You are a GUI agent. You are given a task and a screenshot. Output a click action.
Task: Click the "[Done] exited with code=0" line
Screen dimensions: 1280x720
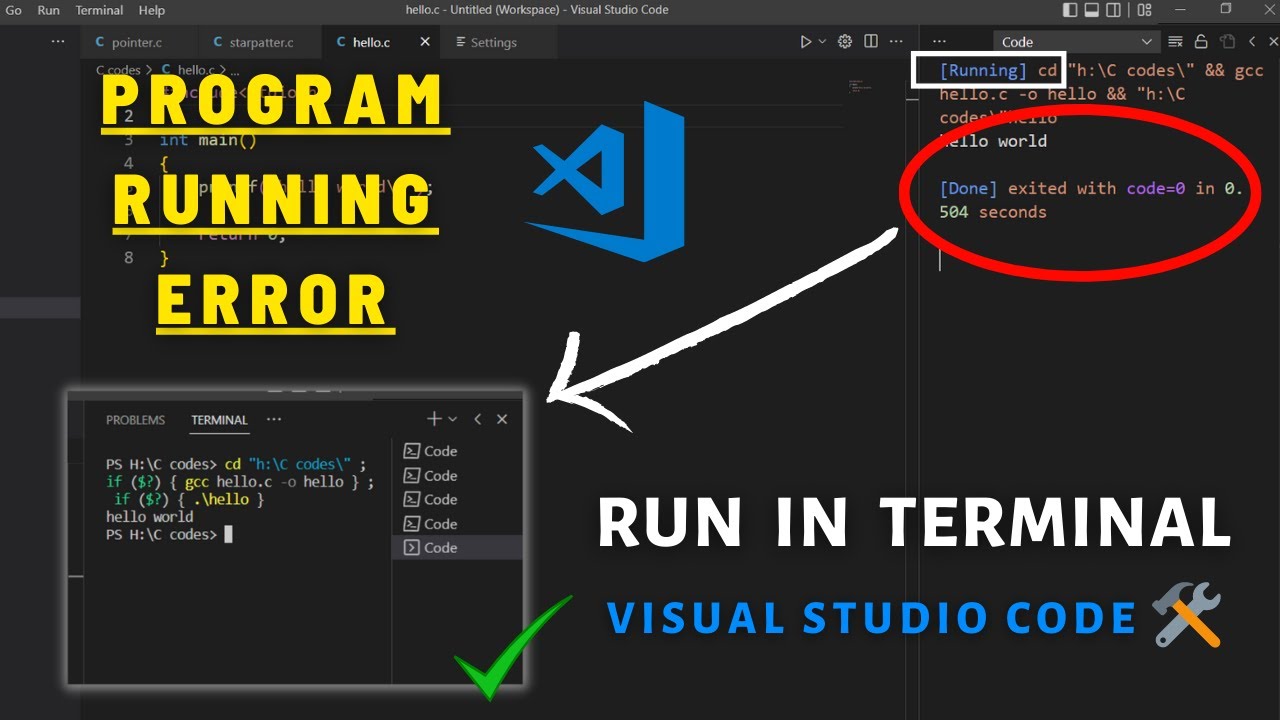[x=1063, y=188]
